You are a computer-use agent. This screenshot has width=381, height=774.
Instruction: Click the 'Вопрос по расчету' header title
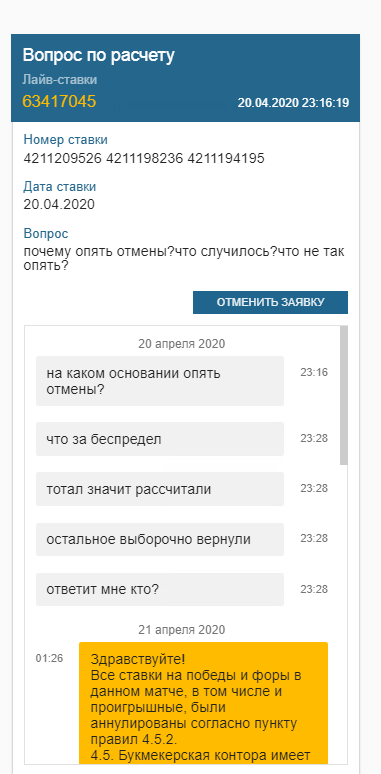coord(98,56)
